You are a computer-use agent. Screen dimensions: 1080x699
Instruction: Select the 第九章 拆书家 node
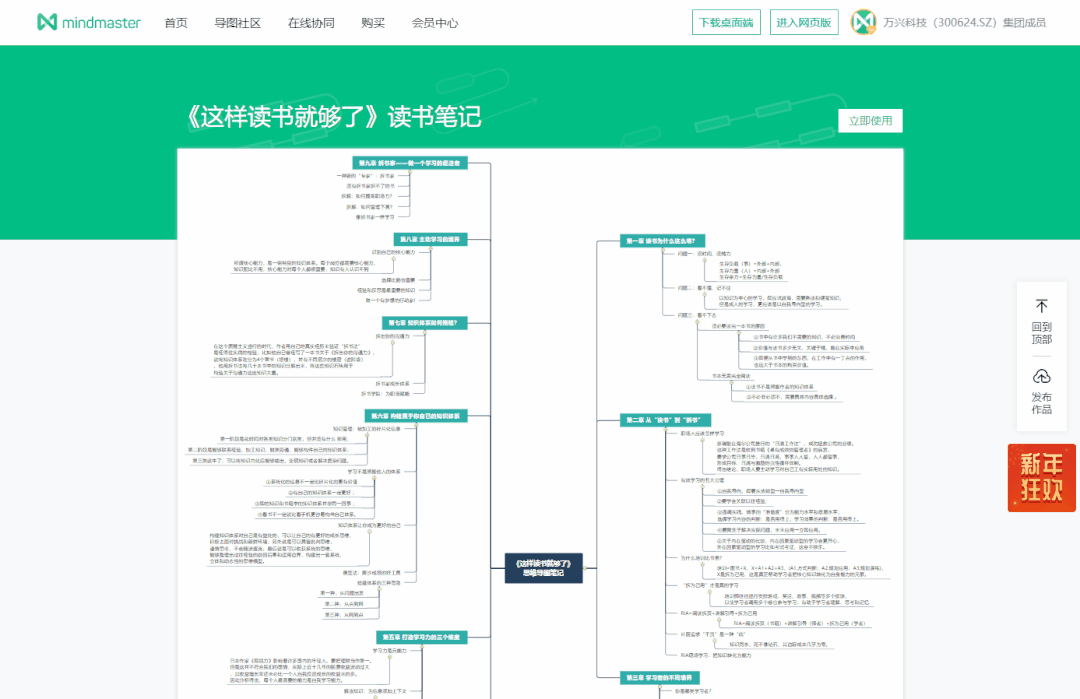(x=410, y=163)
